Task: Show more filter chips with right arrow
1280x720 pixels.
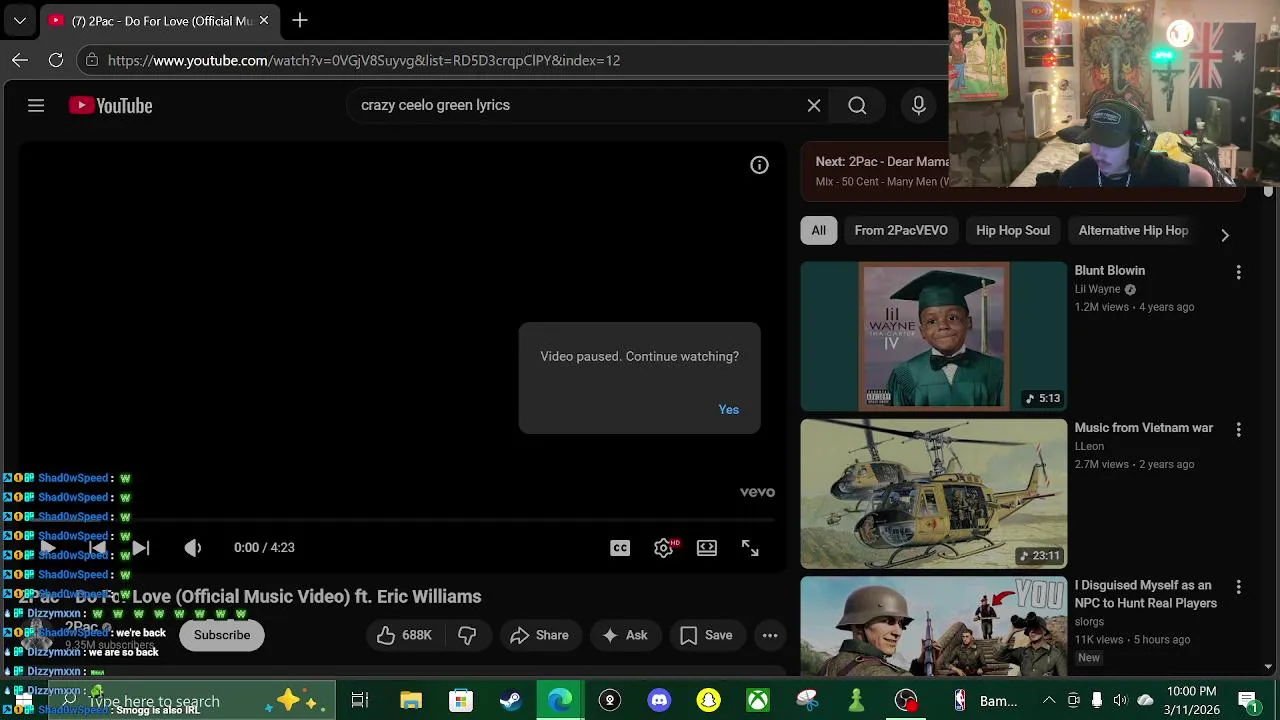Action: 1225,235
